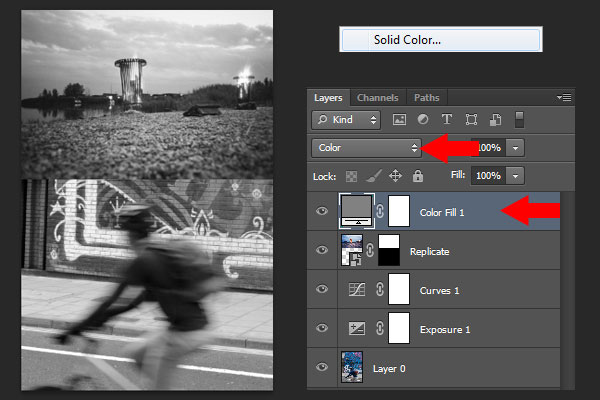Select the Layer 0 name
Image resolution: width=600 pixels, height=400 pixels.
coord(389,369)
